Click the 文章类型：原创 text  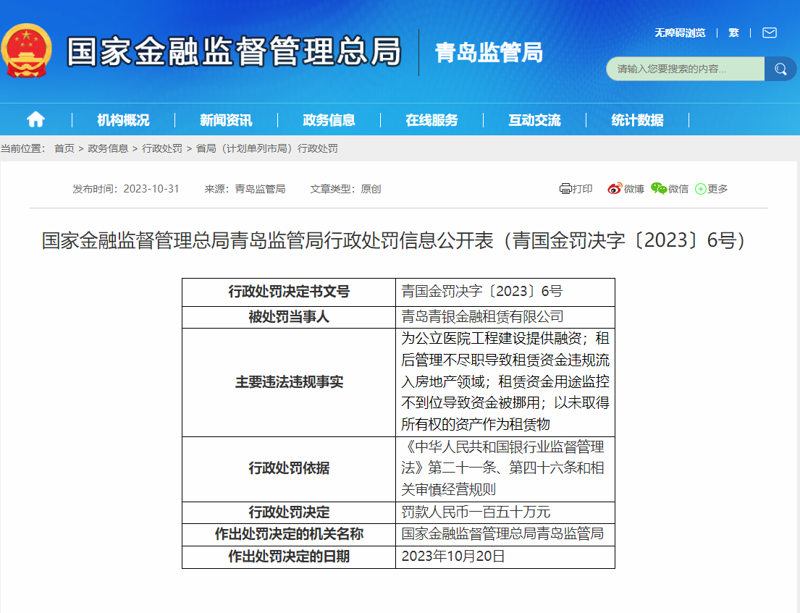(345, 189)
